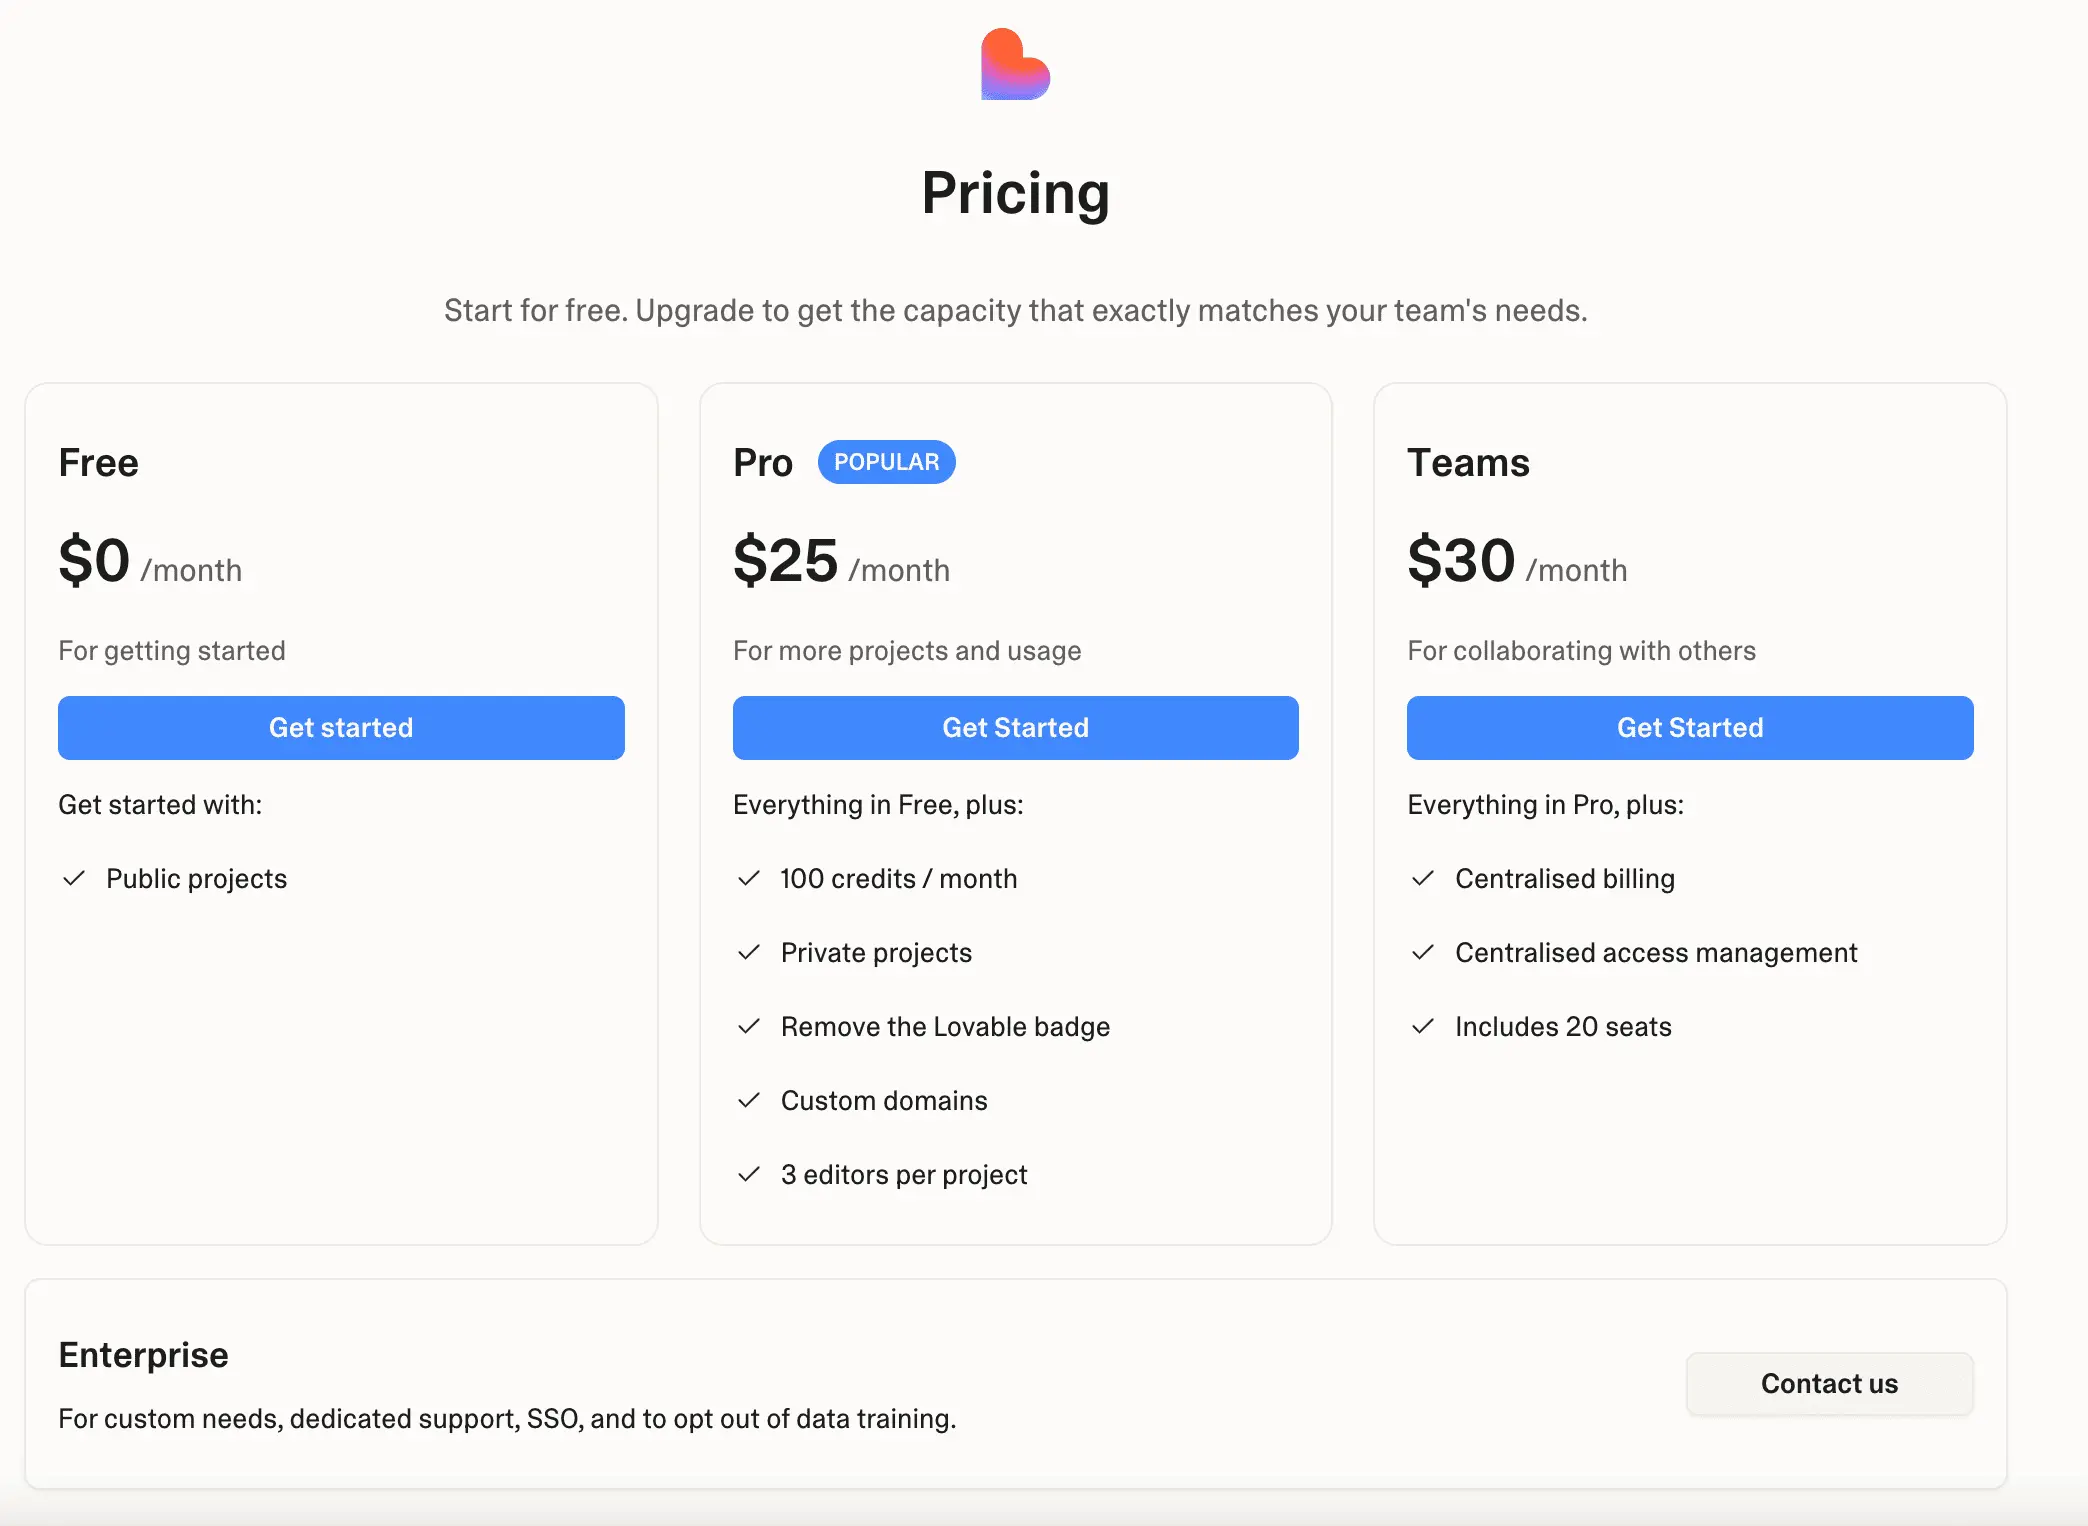The width and height of the screenshot is (2088, 1526).
Task: Choose Get Started for the Teams plan
Action: (x=1690, y=727)
